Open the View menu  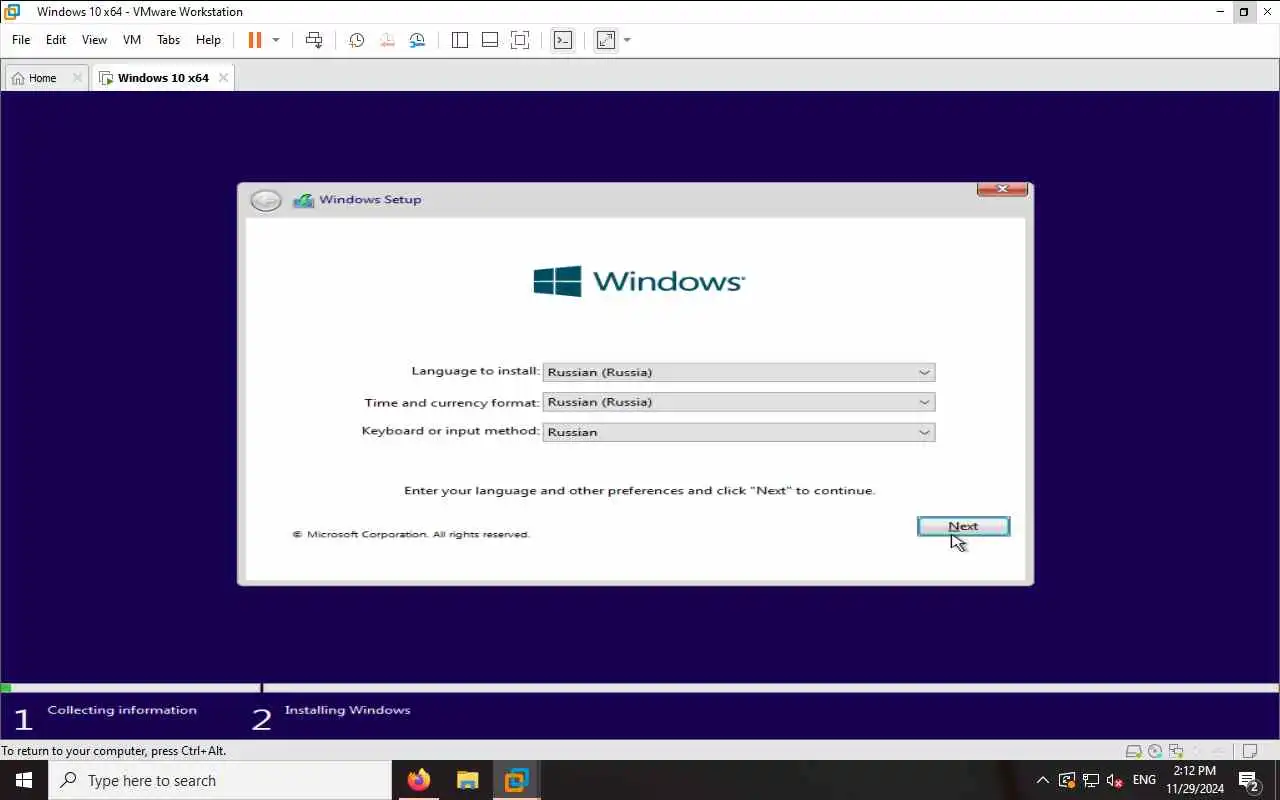[94, 40]
